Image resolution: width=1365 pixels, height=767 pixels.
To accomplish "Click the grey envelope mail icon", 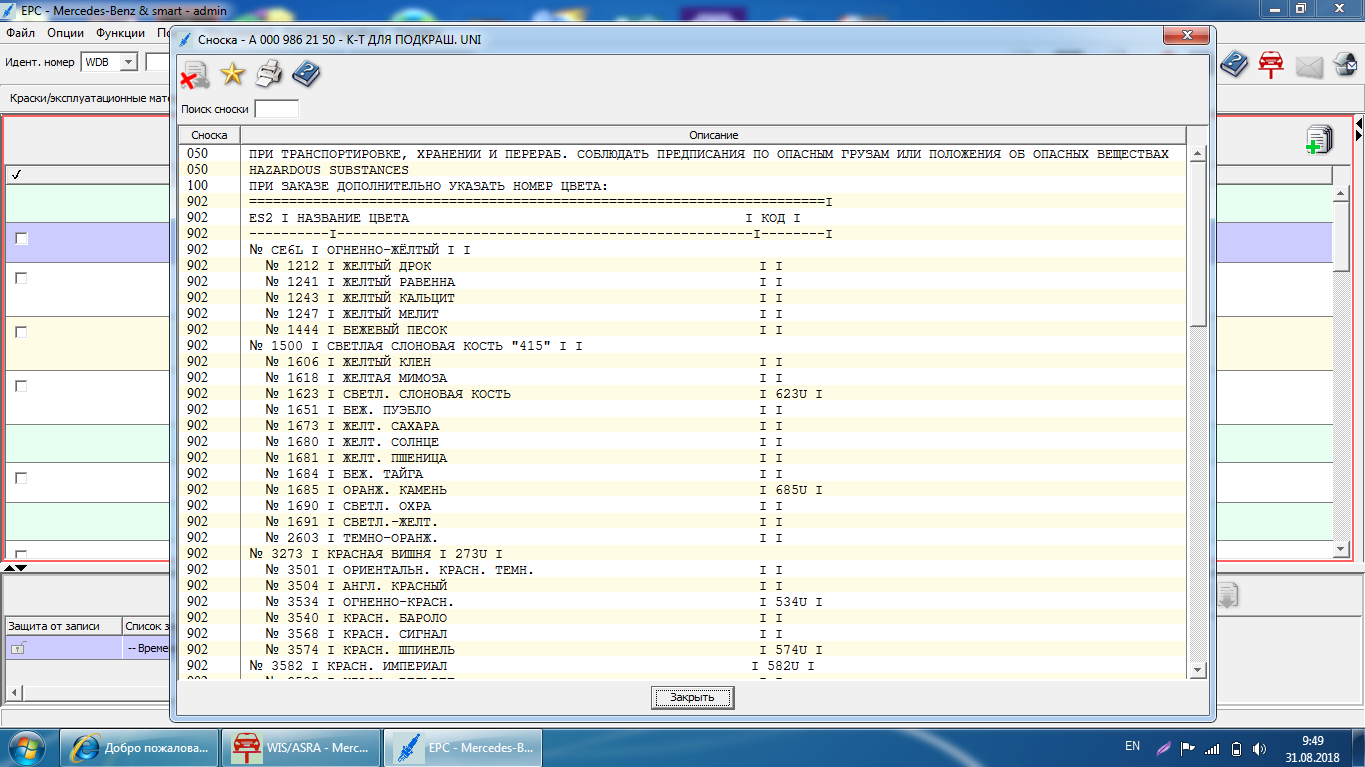I will pos(1309,67).
